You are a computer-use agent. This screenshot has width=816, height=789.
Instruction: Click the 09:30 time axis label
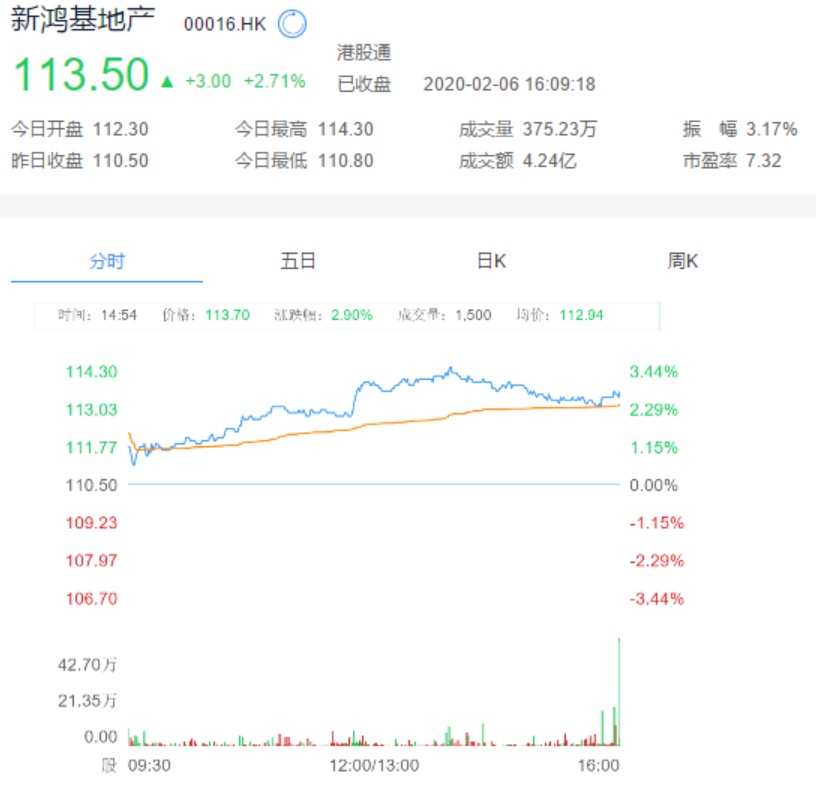point(150,766)
